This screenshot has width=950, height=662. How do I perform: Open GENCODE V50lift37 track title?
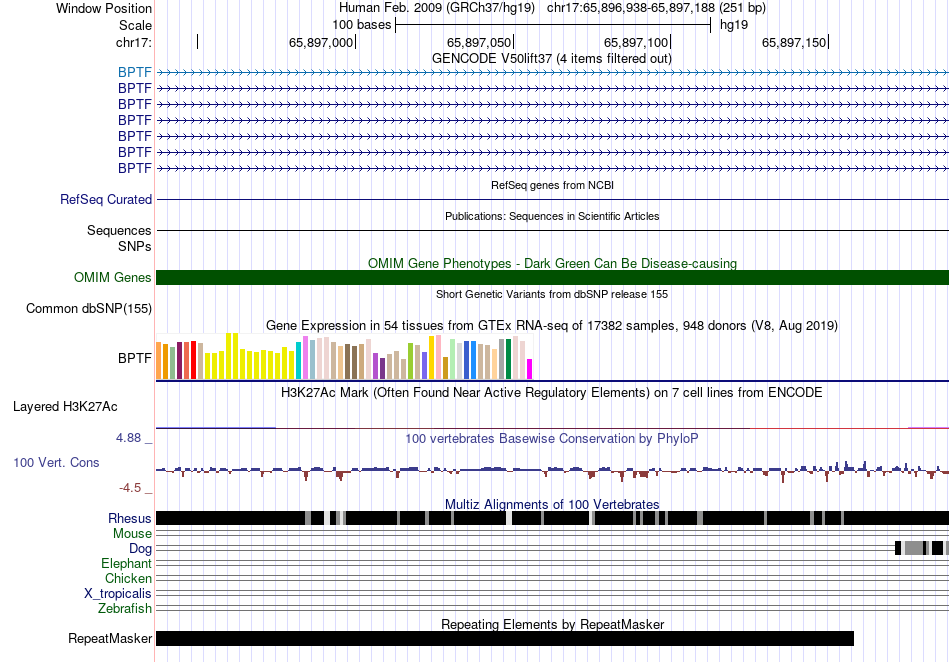(552, 59)
